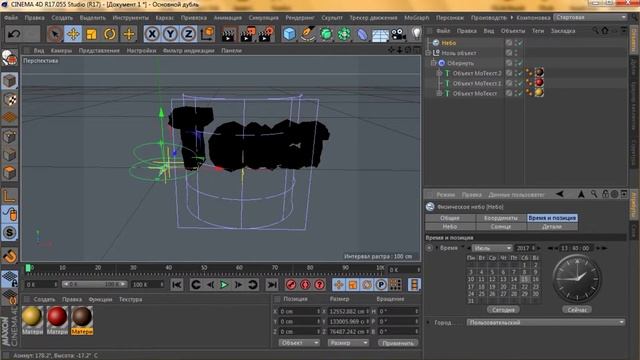
Task: Toggle the snap S icon
Action: pos(9,233)
